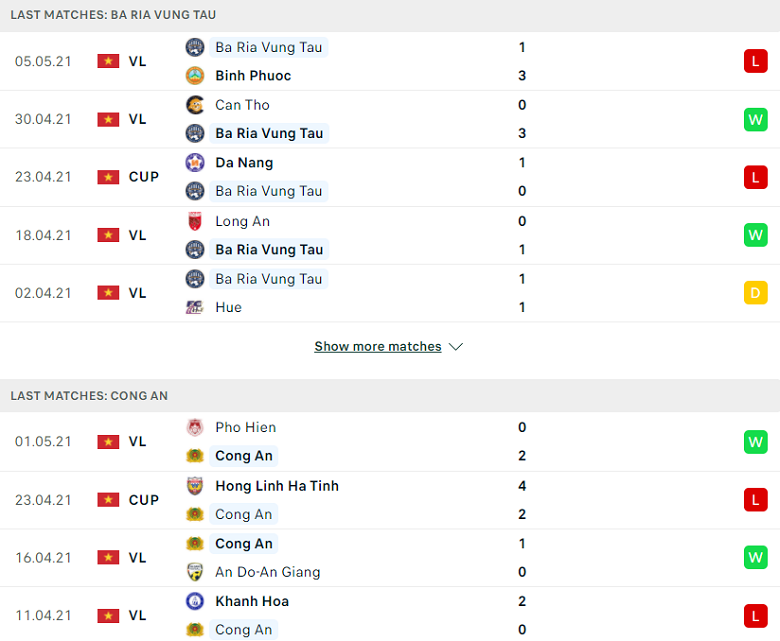This screenshot has width=780, height=641.
Task: Click the Can Tho team crest
Action: pos(195,105)
